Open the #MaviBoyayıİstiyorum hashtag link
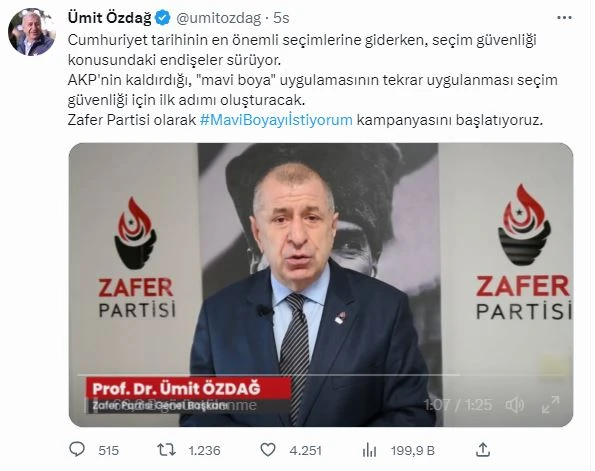The height and width of the screenshot is (471, 595). (x=276, y=120)
